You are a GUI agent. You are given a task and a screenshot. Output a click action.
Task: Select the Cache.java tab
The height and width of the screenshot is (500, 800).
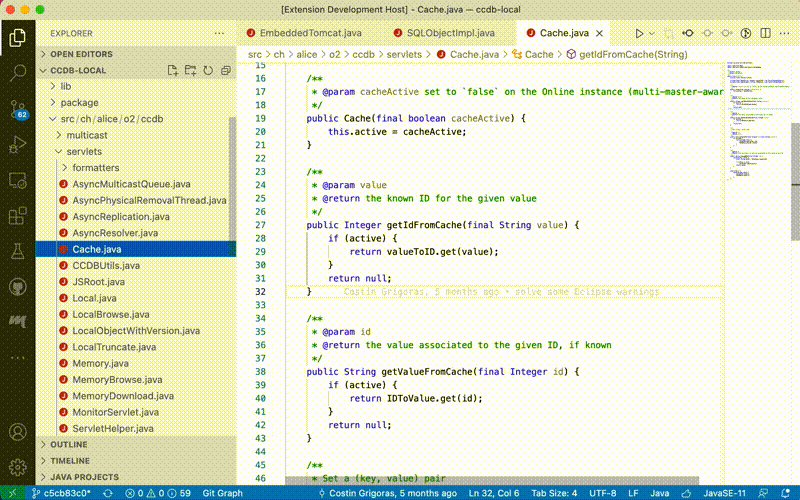[564, 33]
